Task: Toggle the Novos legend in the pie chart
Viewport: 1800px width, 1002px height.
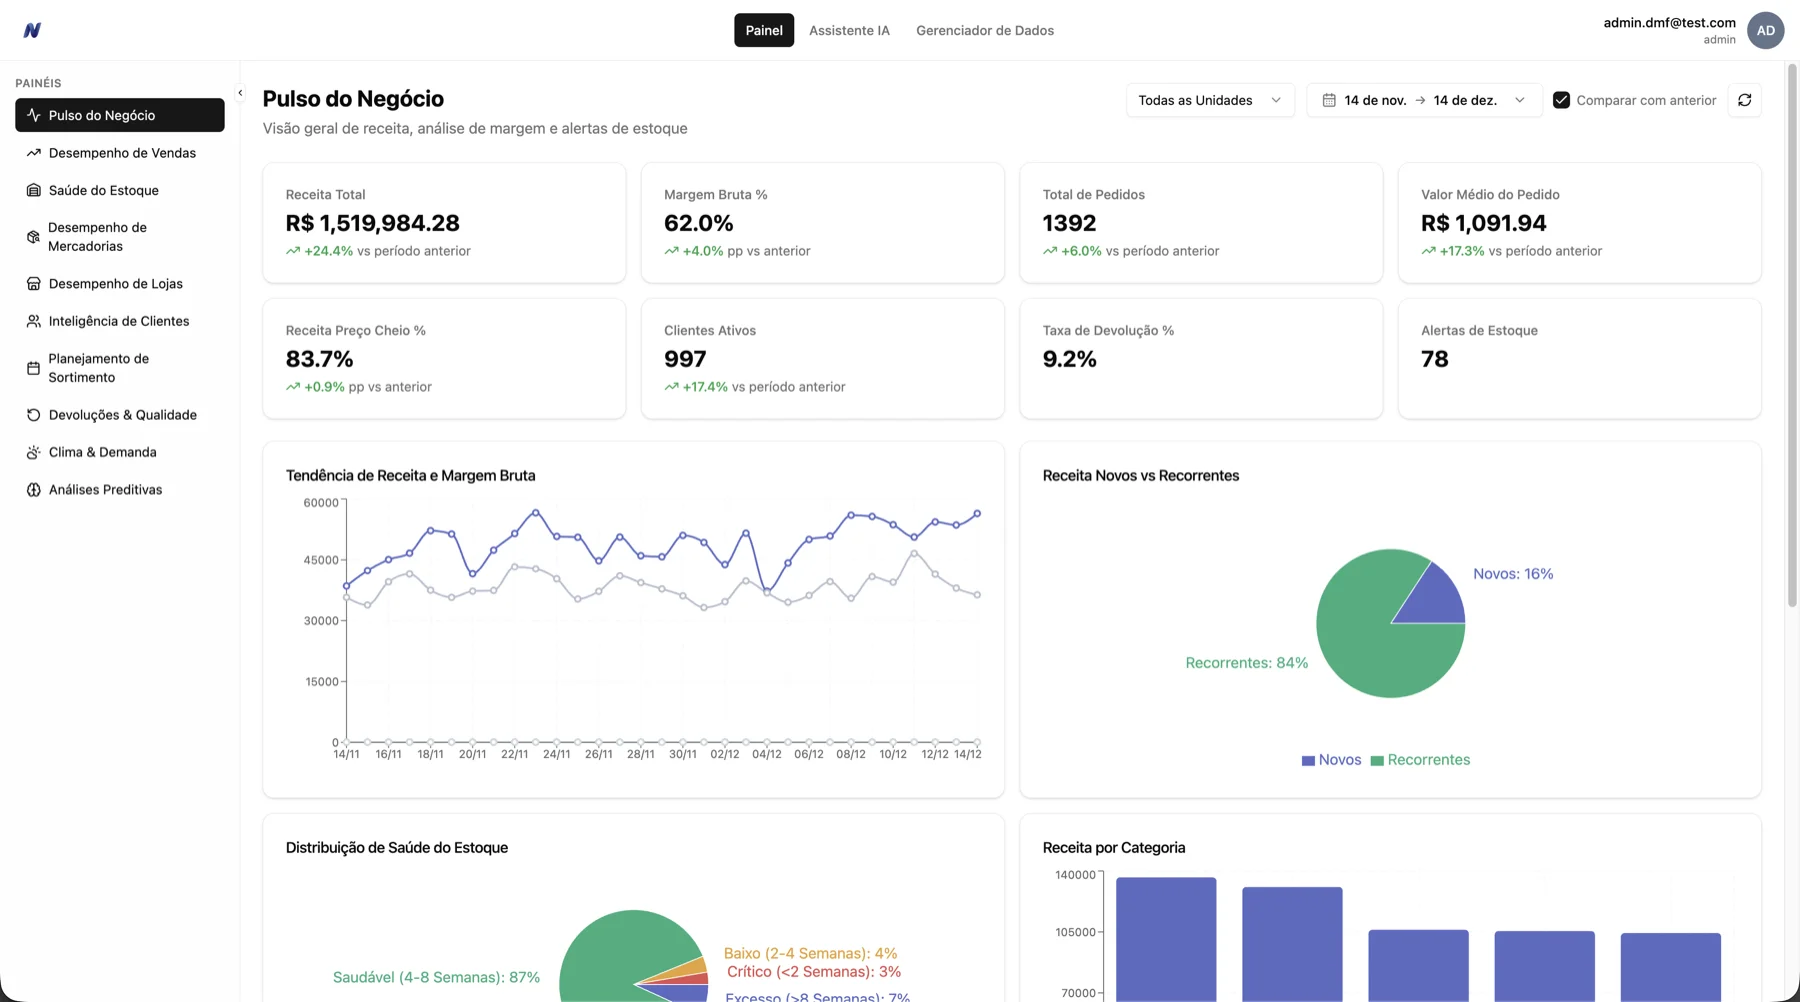Action: [1330, 759]
